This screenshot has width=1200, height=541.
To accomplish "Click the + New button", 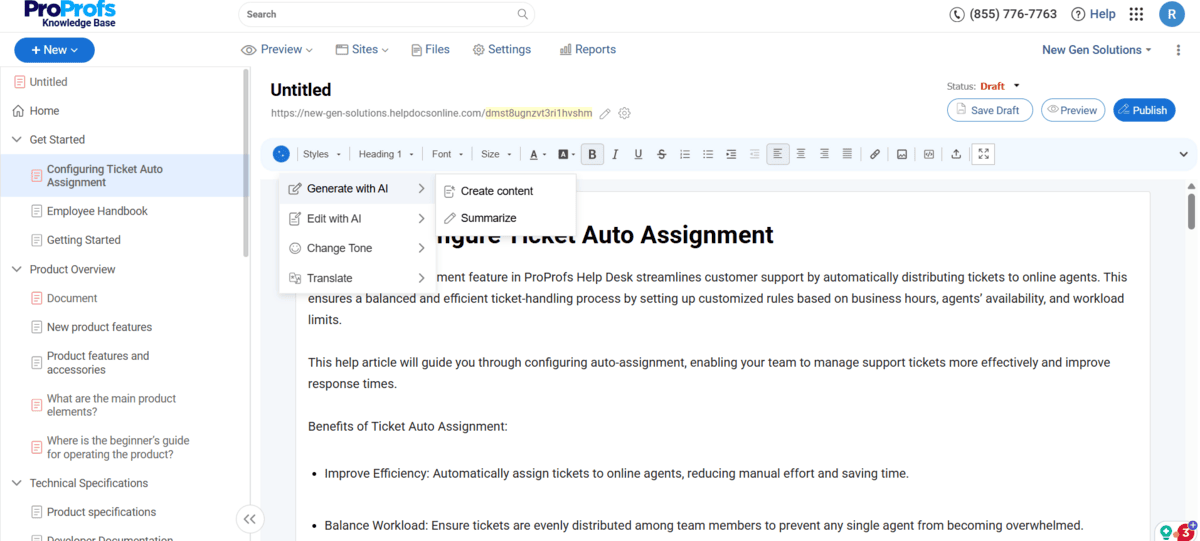I will 54,50.
